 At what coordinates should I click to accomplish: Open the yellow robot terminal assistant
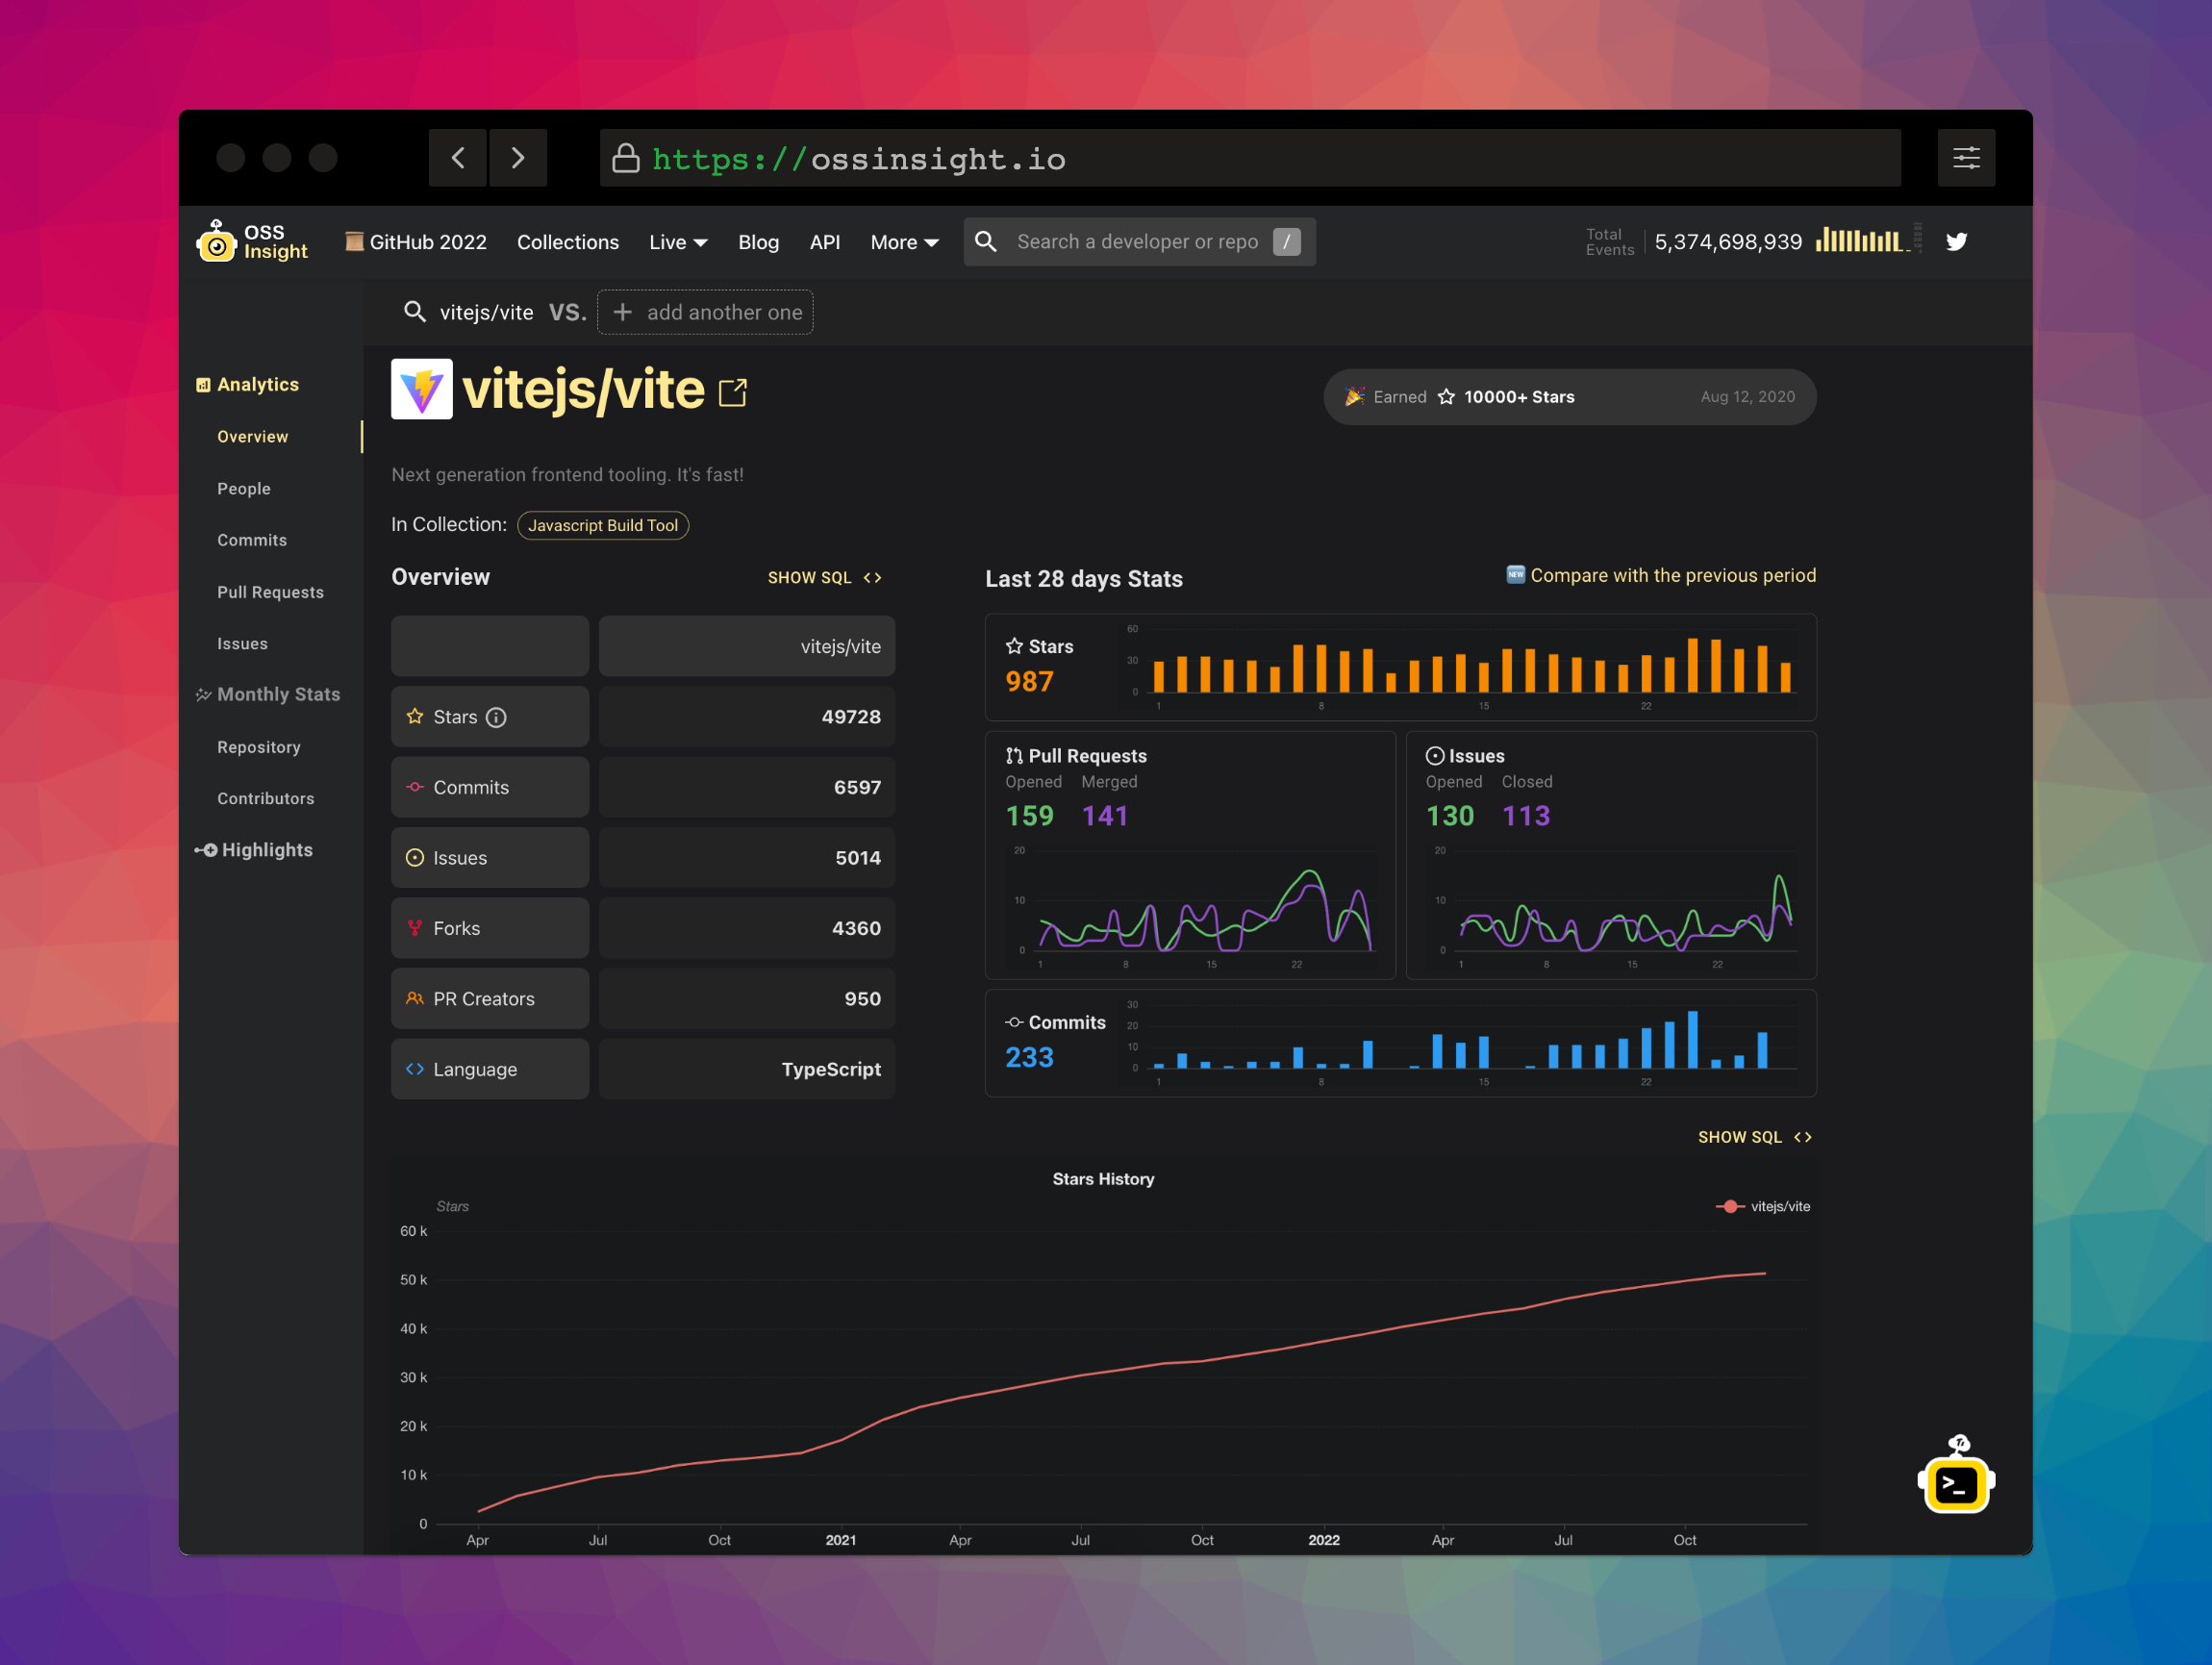point(1955,1483)
